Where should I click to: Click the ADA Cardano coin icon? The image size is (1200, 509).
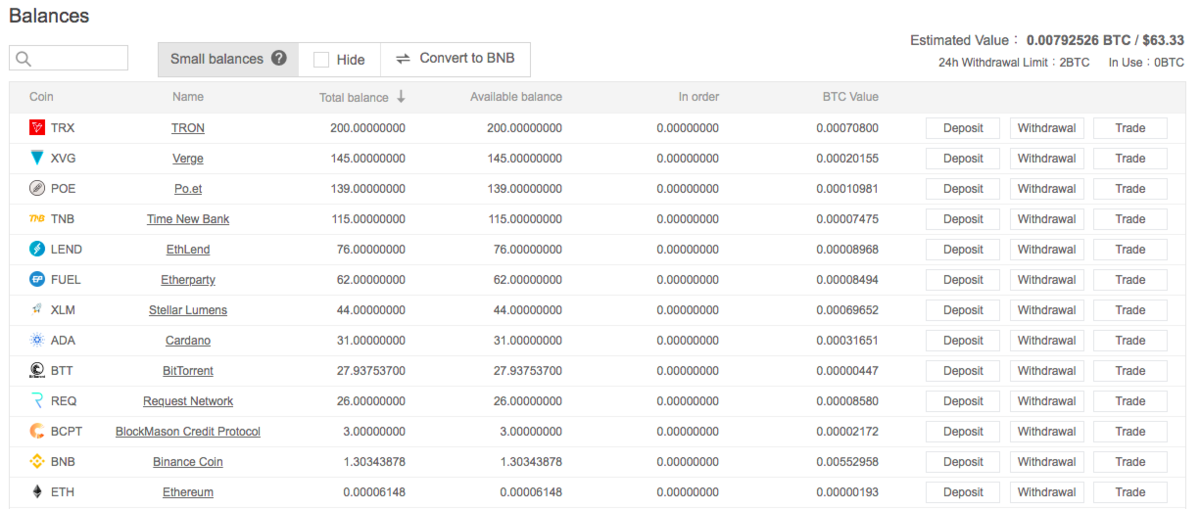pyautogui.click(x=37, y=340)
